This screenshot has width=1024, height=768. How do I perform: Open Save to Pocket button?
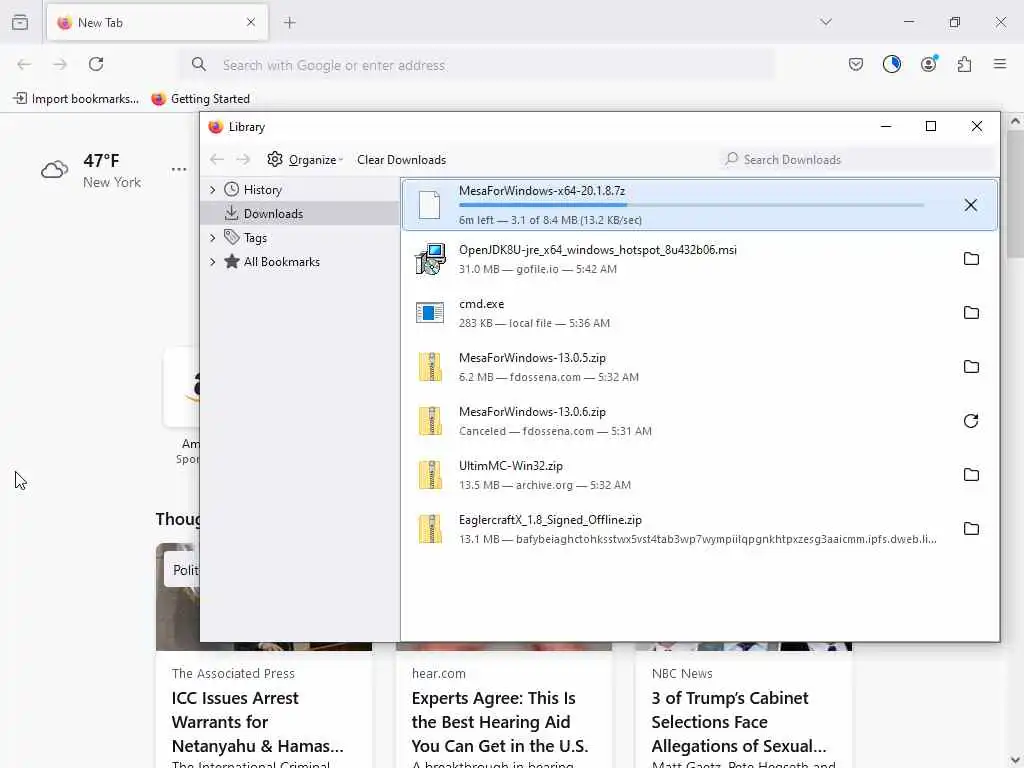(856, 64)
